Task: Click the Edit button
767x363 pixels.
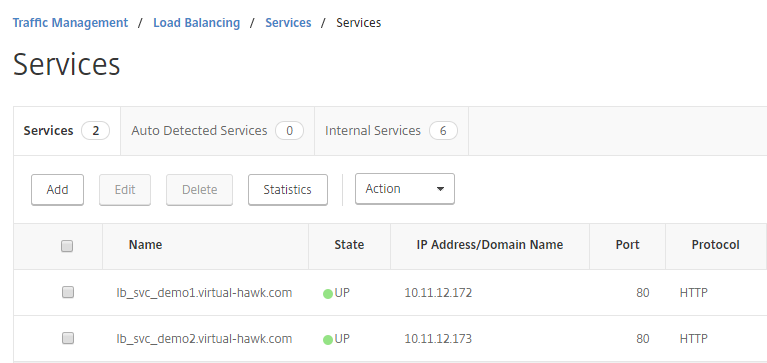Action: [125, 190]
